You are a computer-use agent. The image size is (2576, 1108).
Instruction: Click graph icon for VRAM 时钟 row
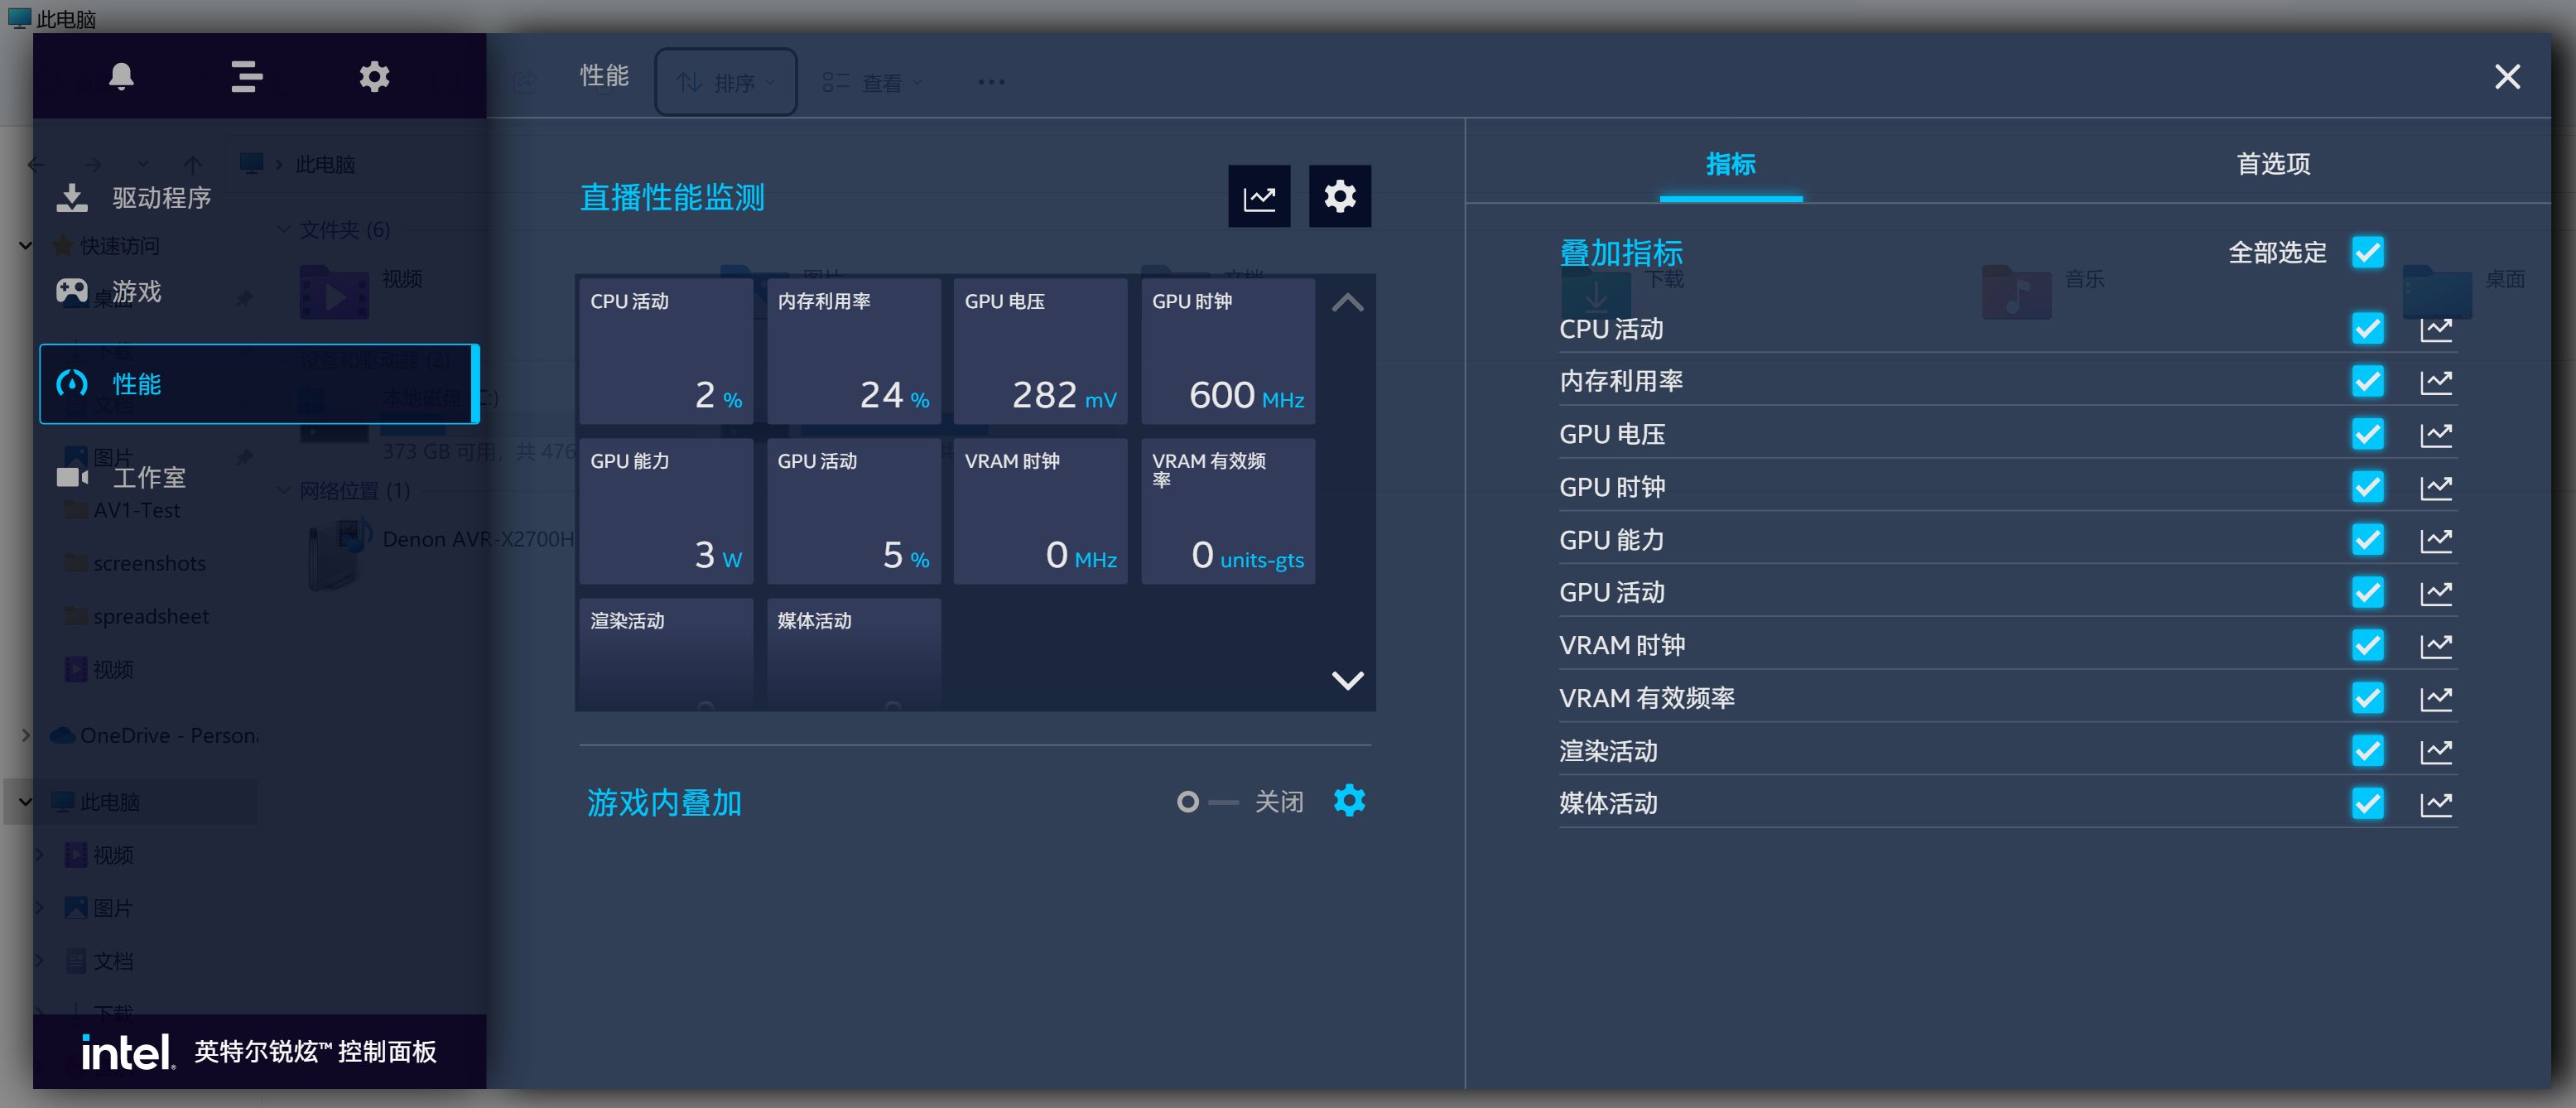(x=2436, y=646)
